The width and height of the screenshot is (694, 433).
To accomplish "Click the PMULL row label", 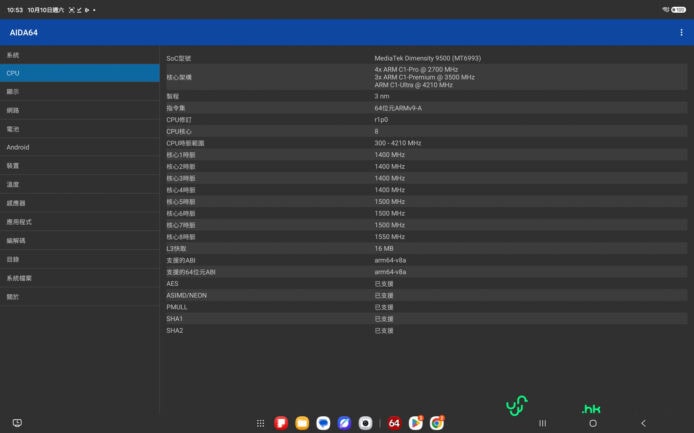I will (x=177, y=307).
